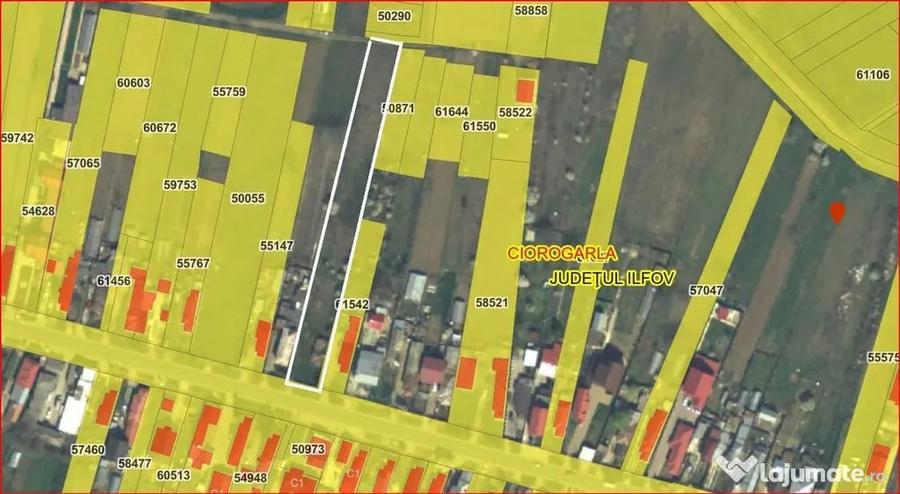
Task: Click the red location pin marker
Action: (x=837, y=212)
